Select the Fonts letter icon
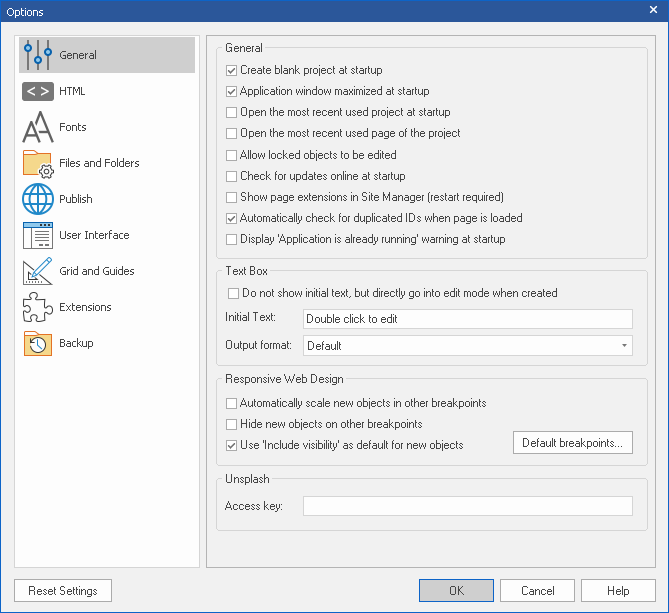Viewport: 669px width, 613px height. tap(38, 127)
